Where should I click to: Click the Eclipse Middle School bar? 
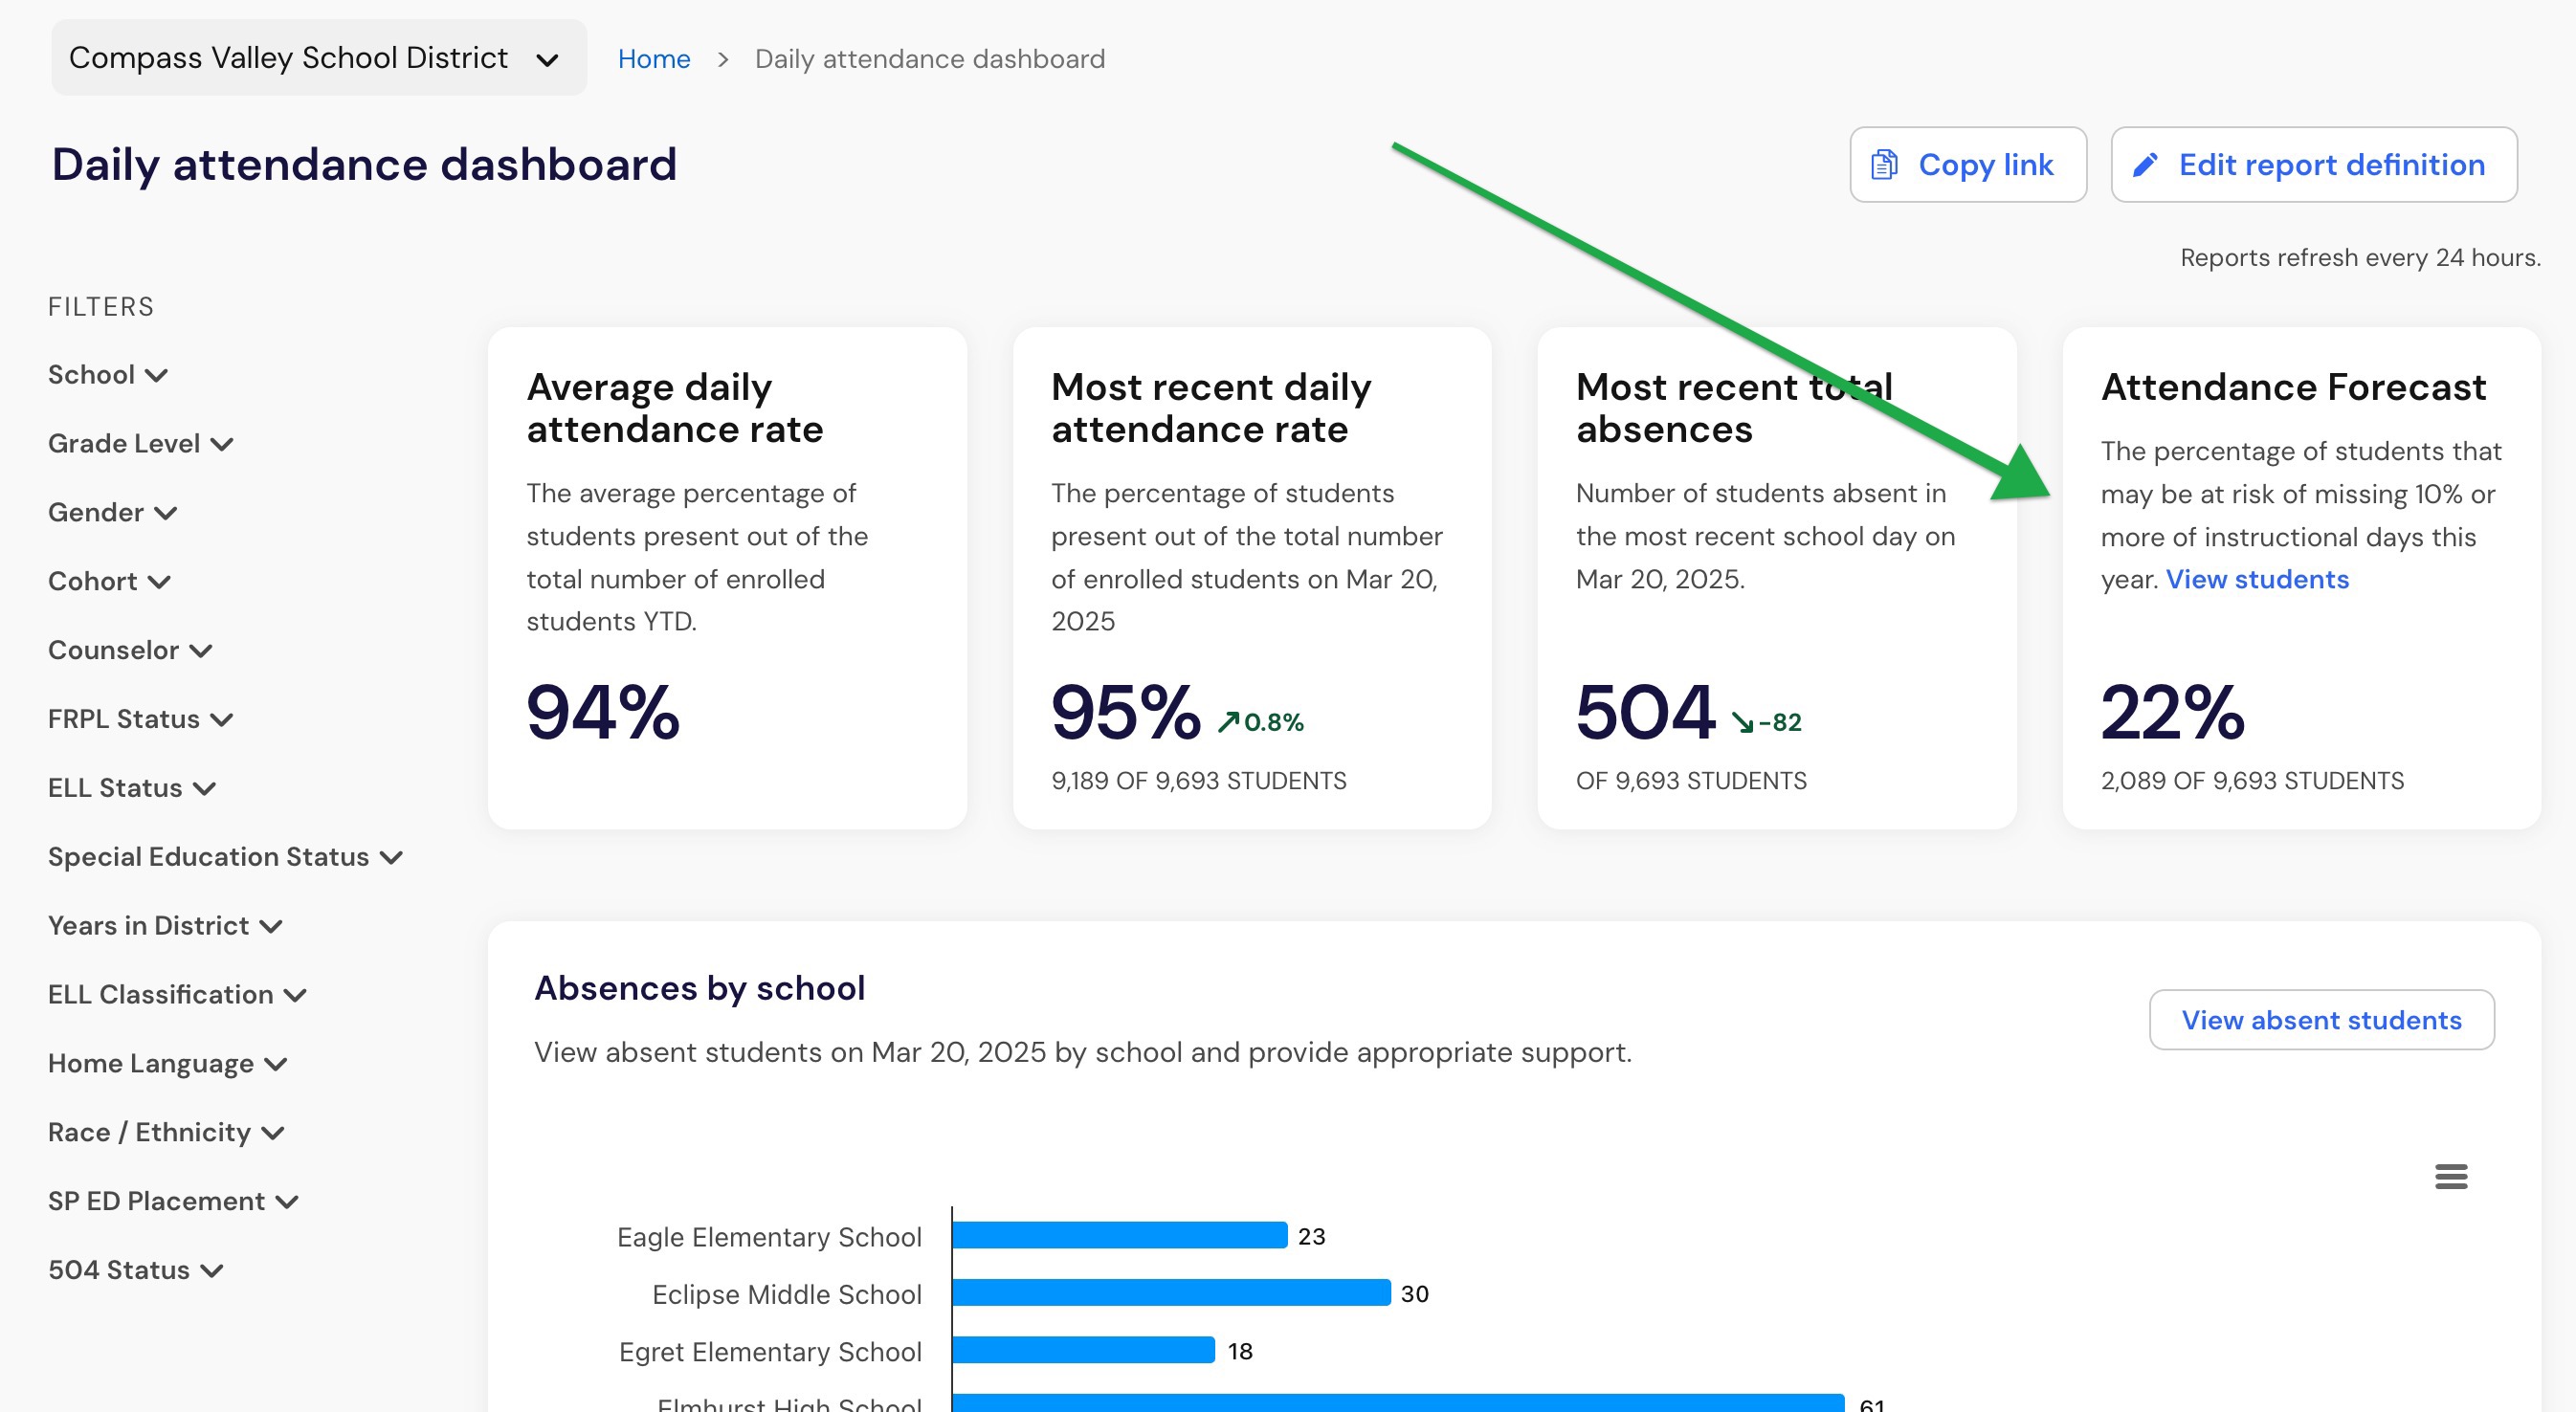click(x=1171, y=1293)
